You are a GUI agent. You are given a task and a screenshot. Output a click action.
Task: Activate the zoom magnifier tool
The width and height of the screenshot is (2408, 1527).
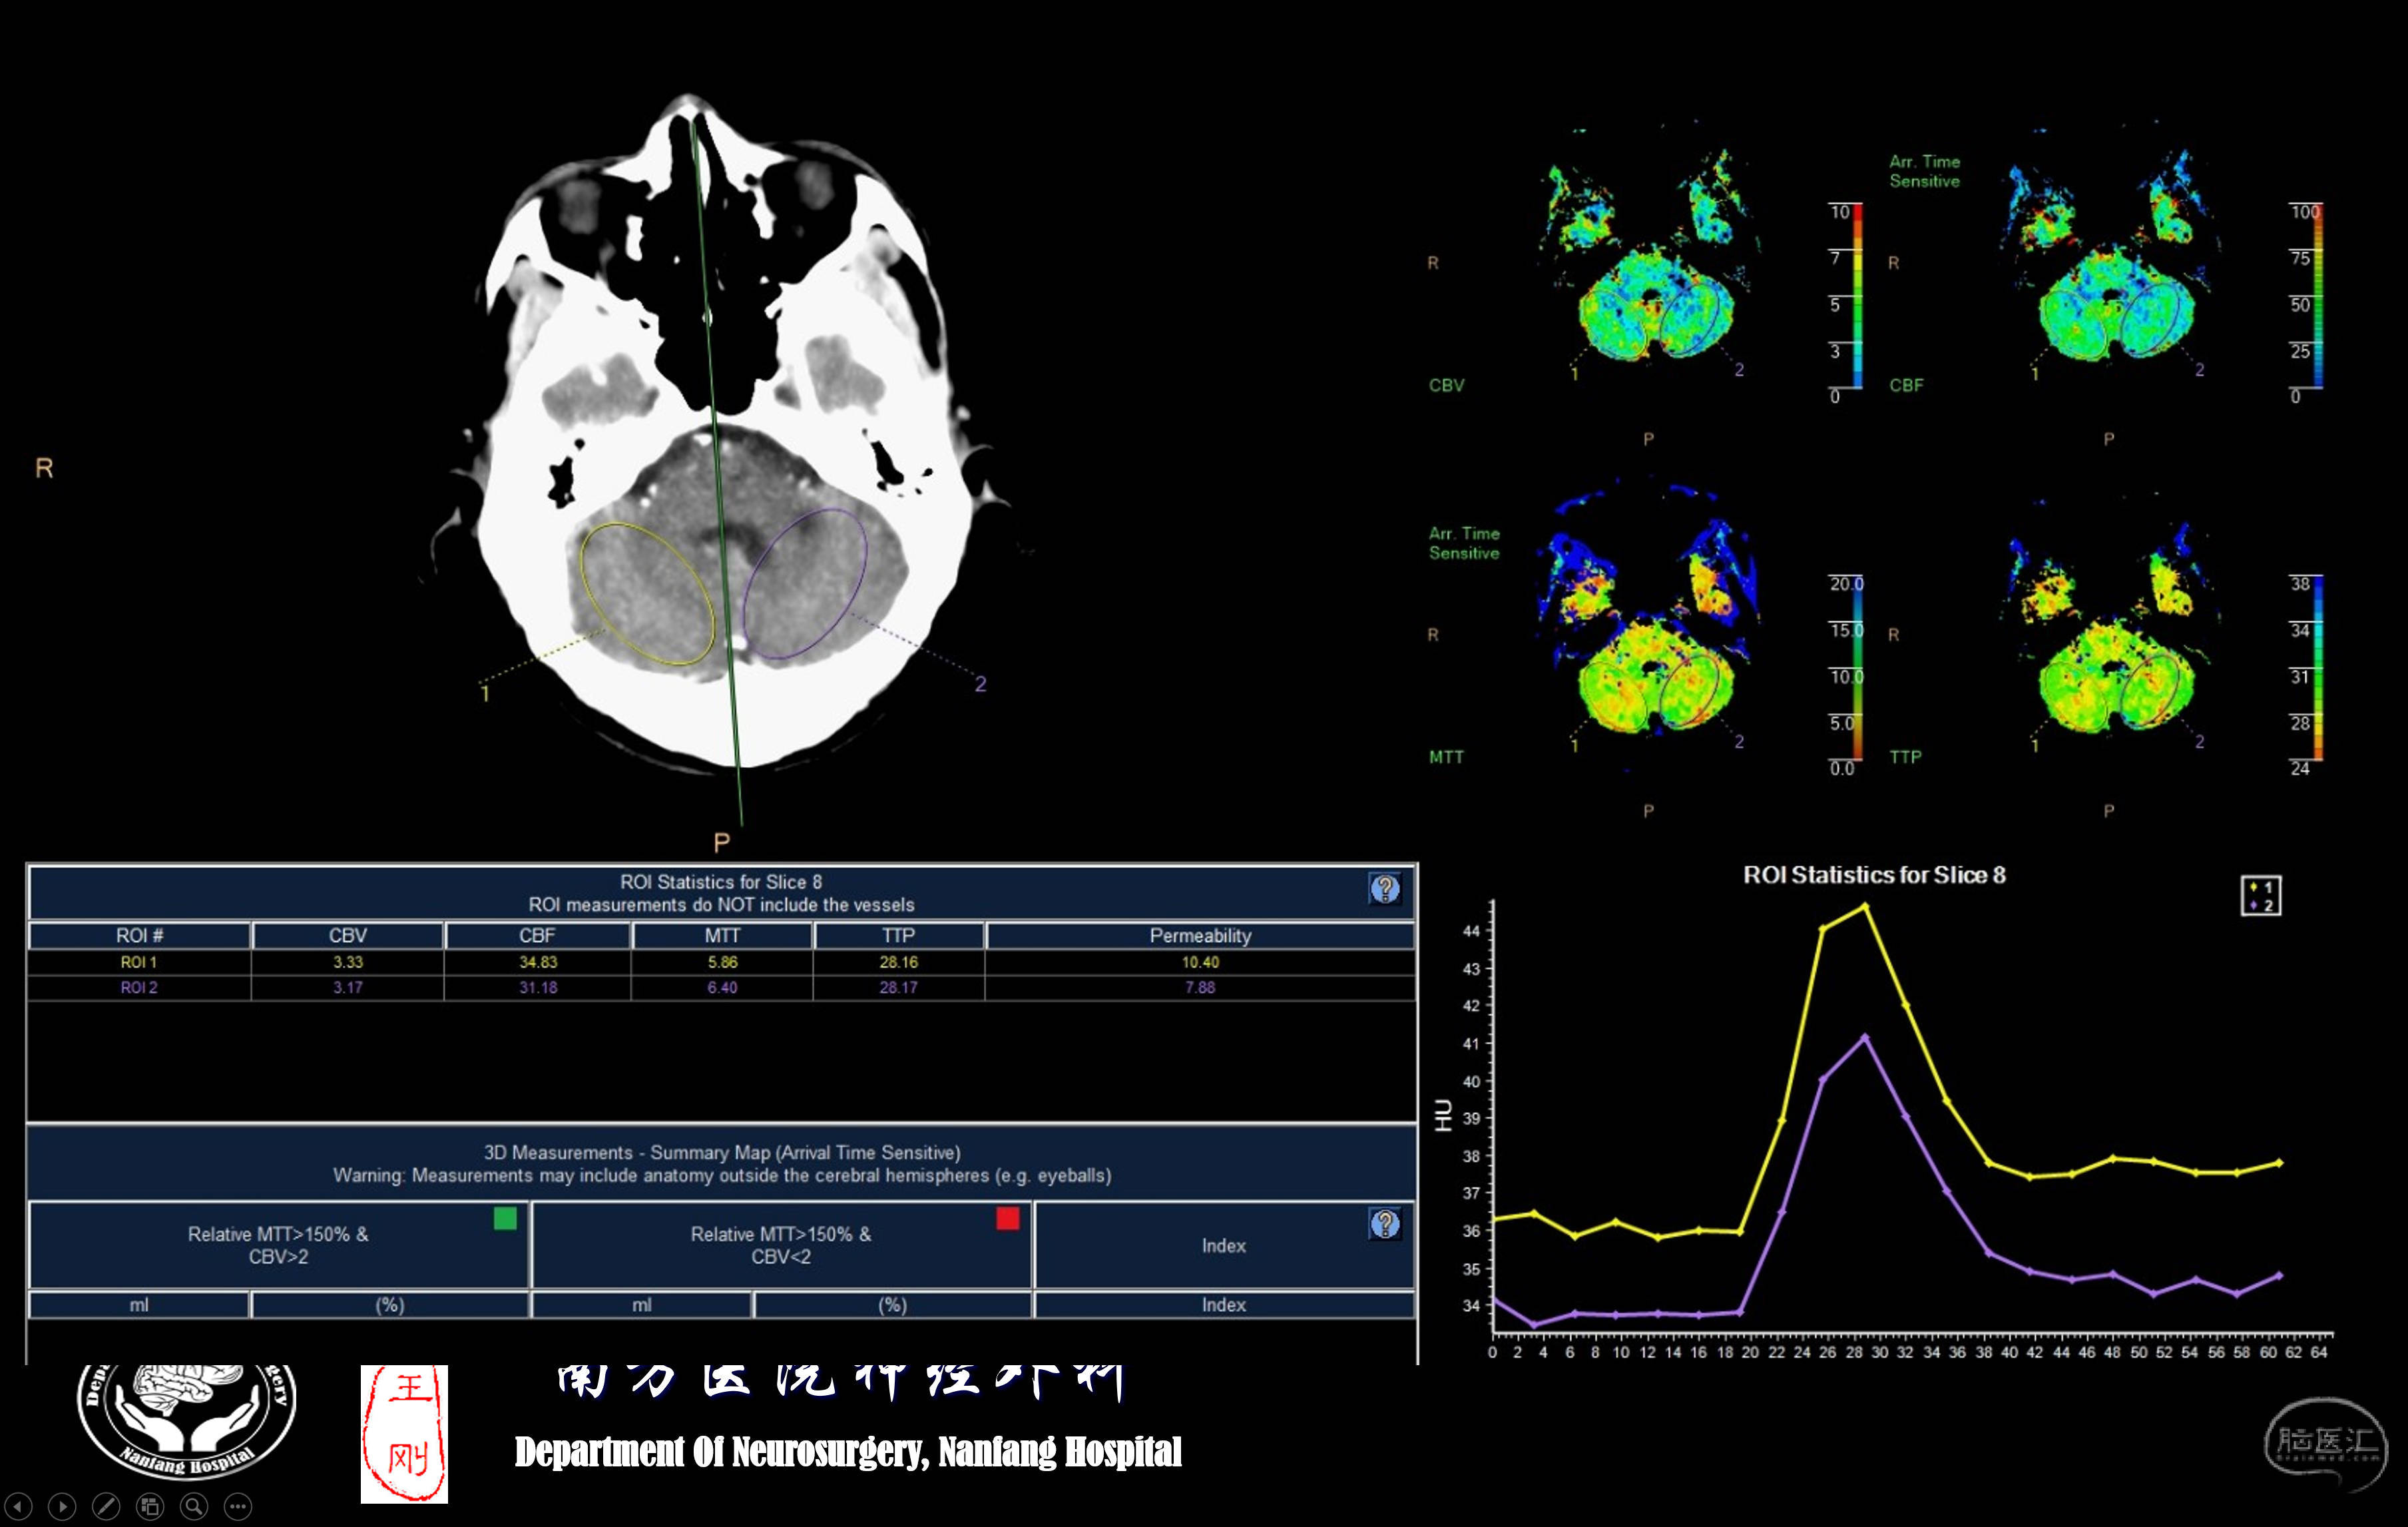tap(194, 1506)
